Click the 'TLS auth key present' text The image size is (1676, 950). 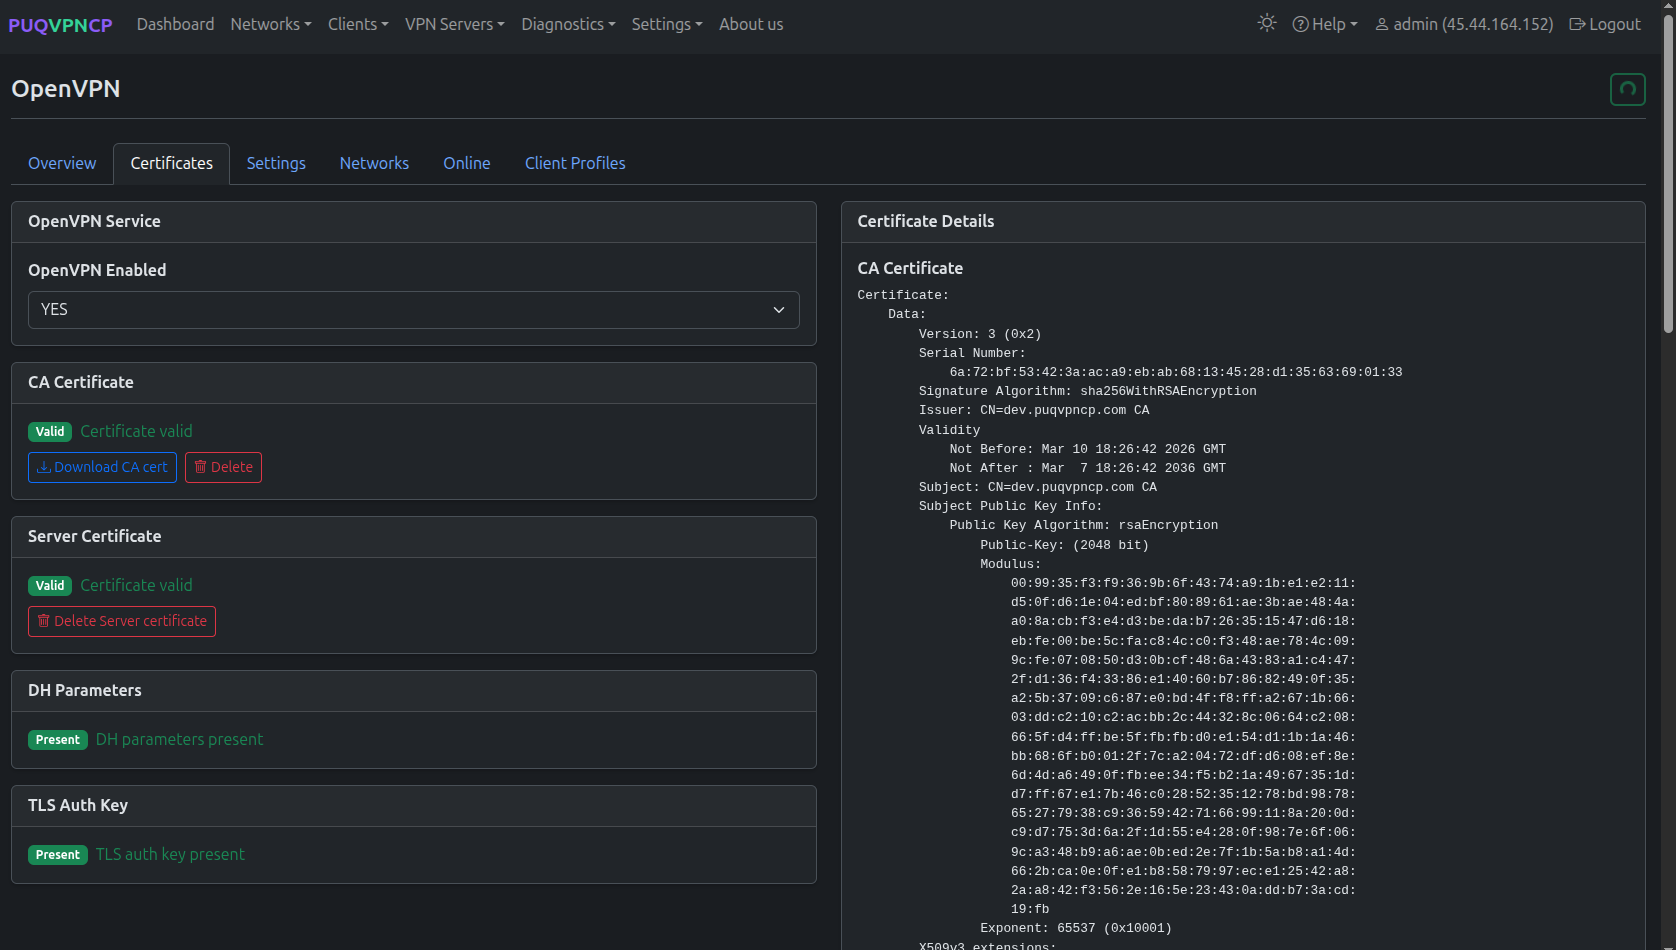pos(170,854)
